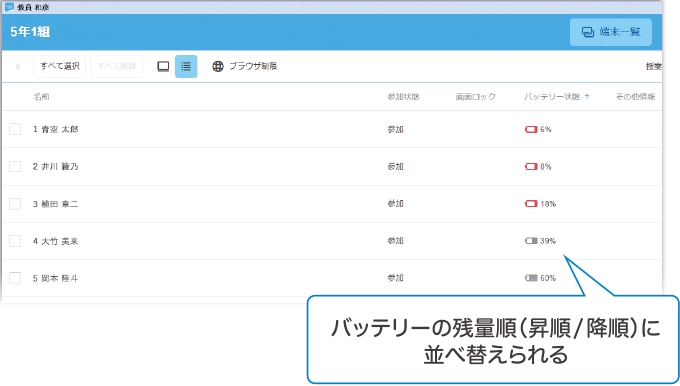Check the box for 4 大竹 美来
Screen dimensions: 680x386
point(15,241)
